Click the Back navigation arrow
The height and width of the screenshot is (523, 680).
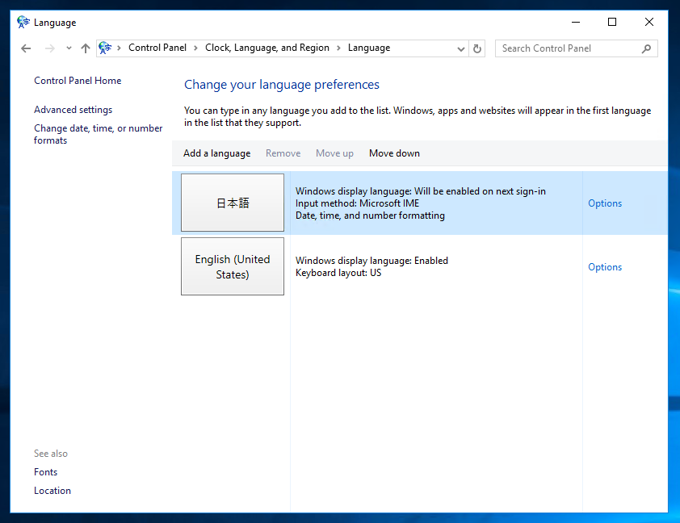tap(26, 48)
